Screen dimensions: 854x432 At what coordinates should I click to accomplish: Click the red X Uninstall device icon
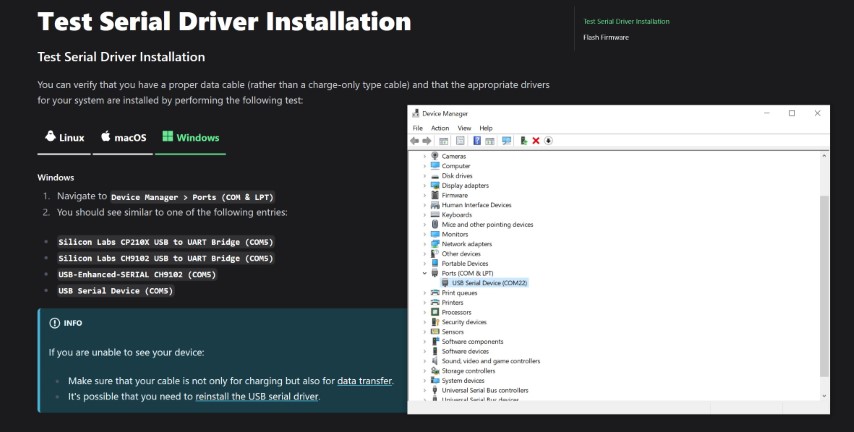point(536,141)
